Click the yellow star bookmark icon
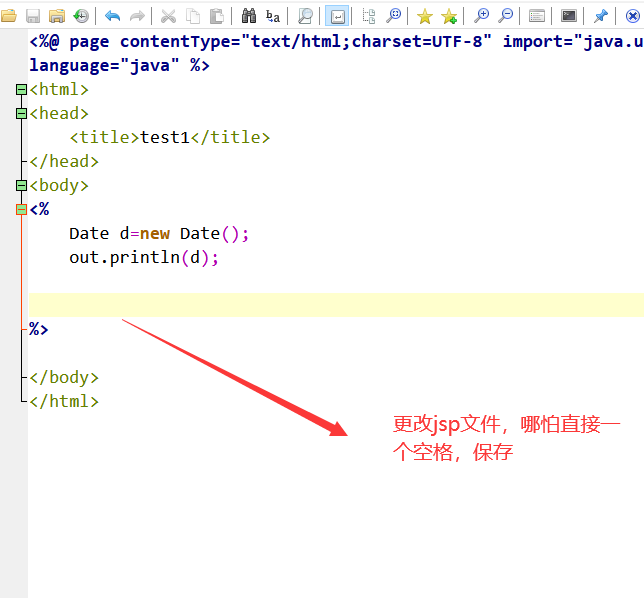 point(425,16)
